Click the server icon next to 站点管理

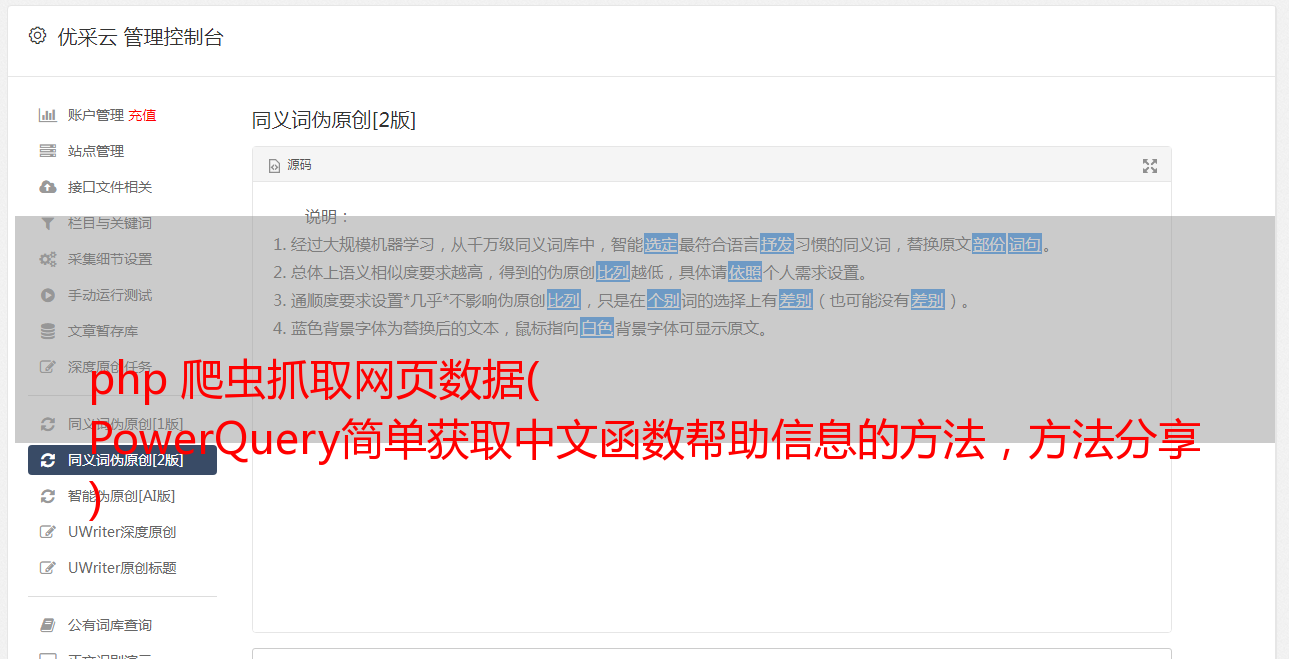click(48, 151)
